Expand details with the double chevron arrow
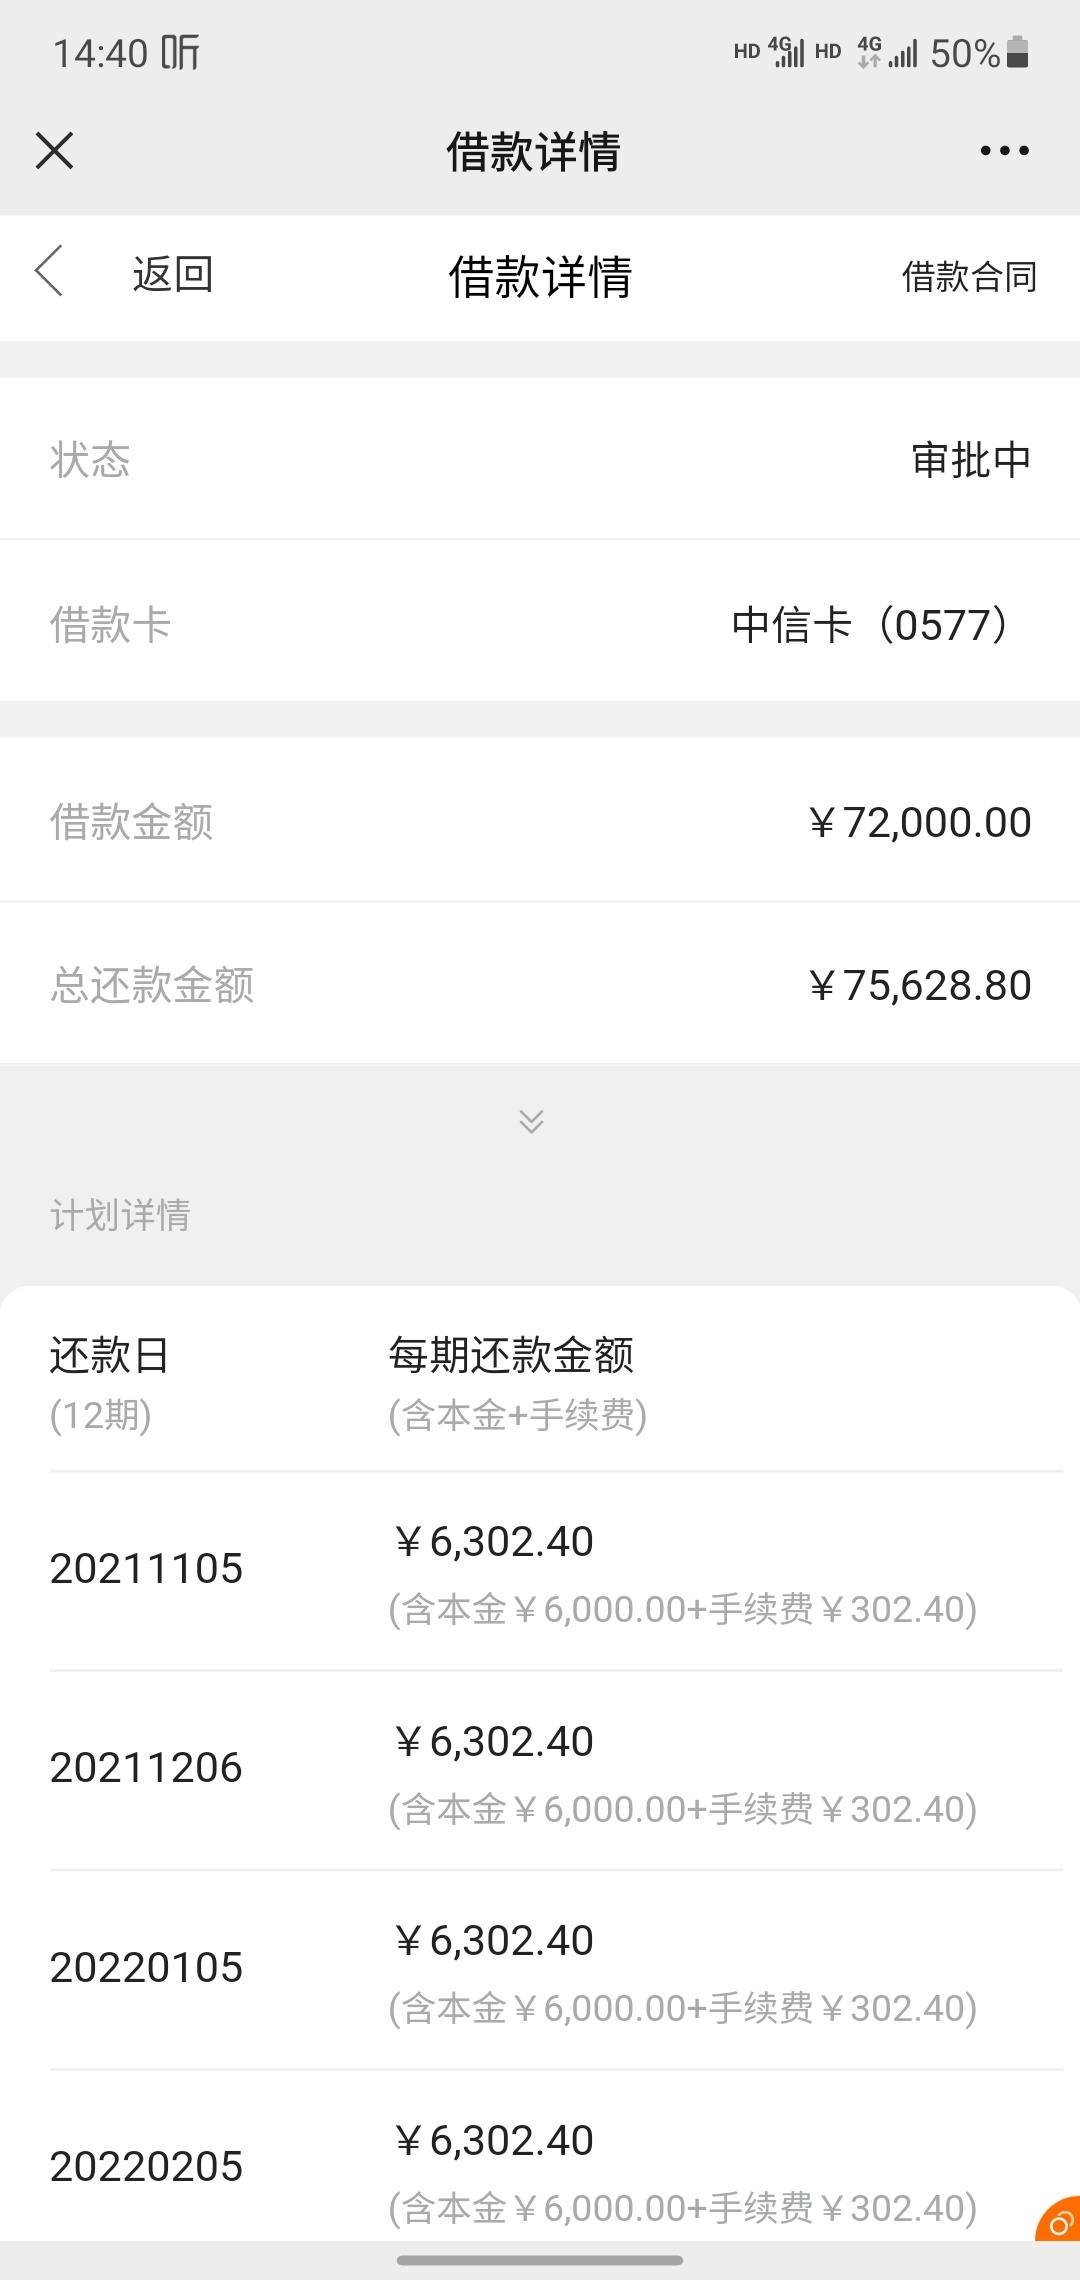Screen dimensions: 1080x2280 (531, 1121)
